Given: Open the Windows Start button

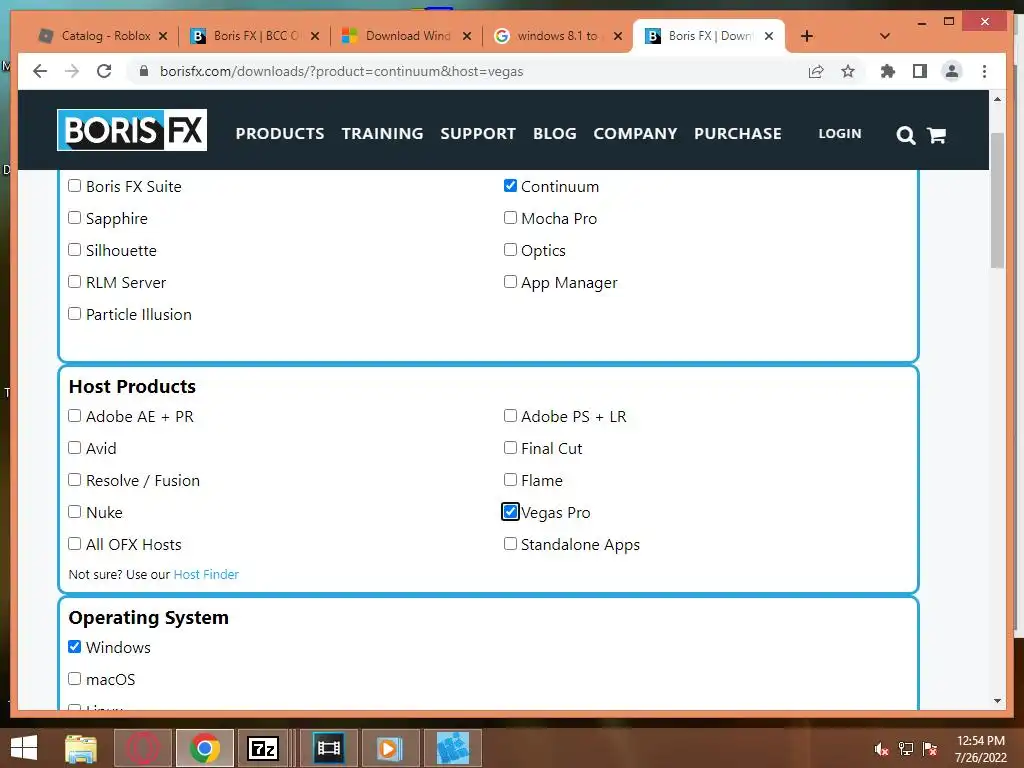Looking at the screenshot, I should point(24,748).
